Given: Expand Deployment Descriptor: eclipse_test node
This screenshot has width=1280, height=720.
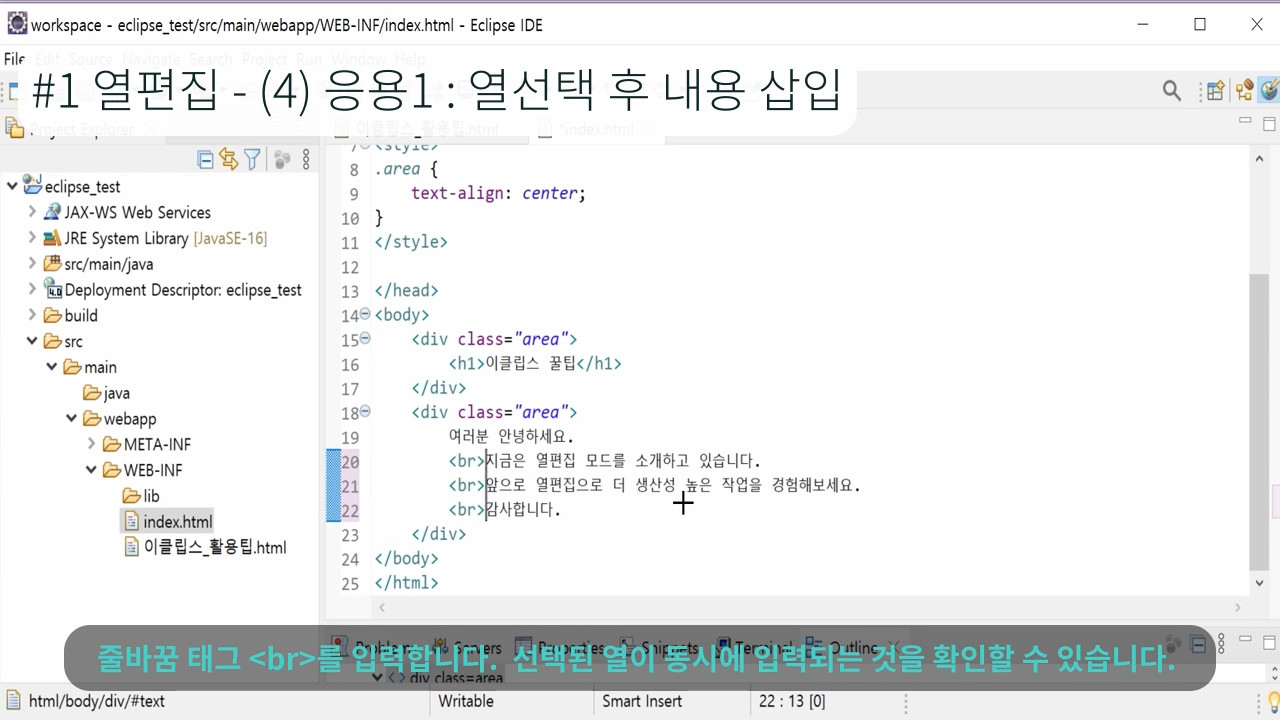Looking at the screenshot, I should pos(32,290).
